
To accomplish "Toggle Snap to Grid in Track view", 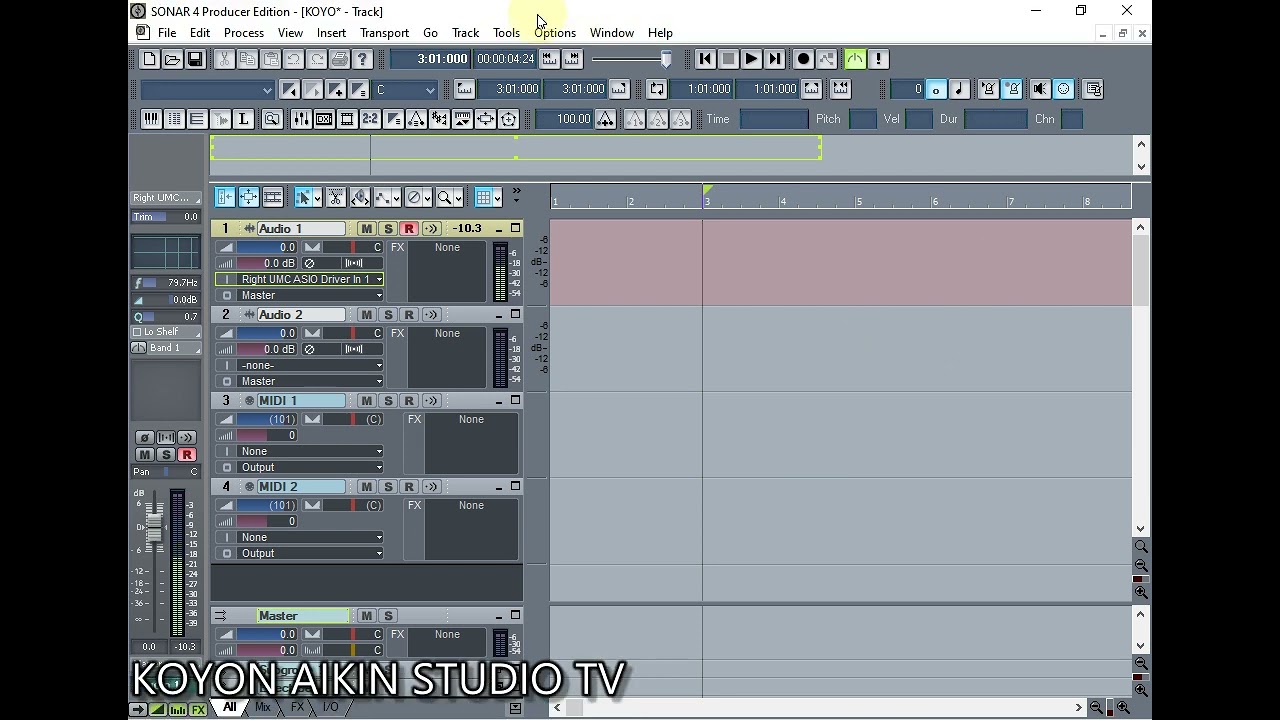I will (483, 197).
